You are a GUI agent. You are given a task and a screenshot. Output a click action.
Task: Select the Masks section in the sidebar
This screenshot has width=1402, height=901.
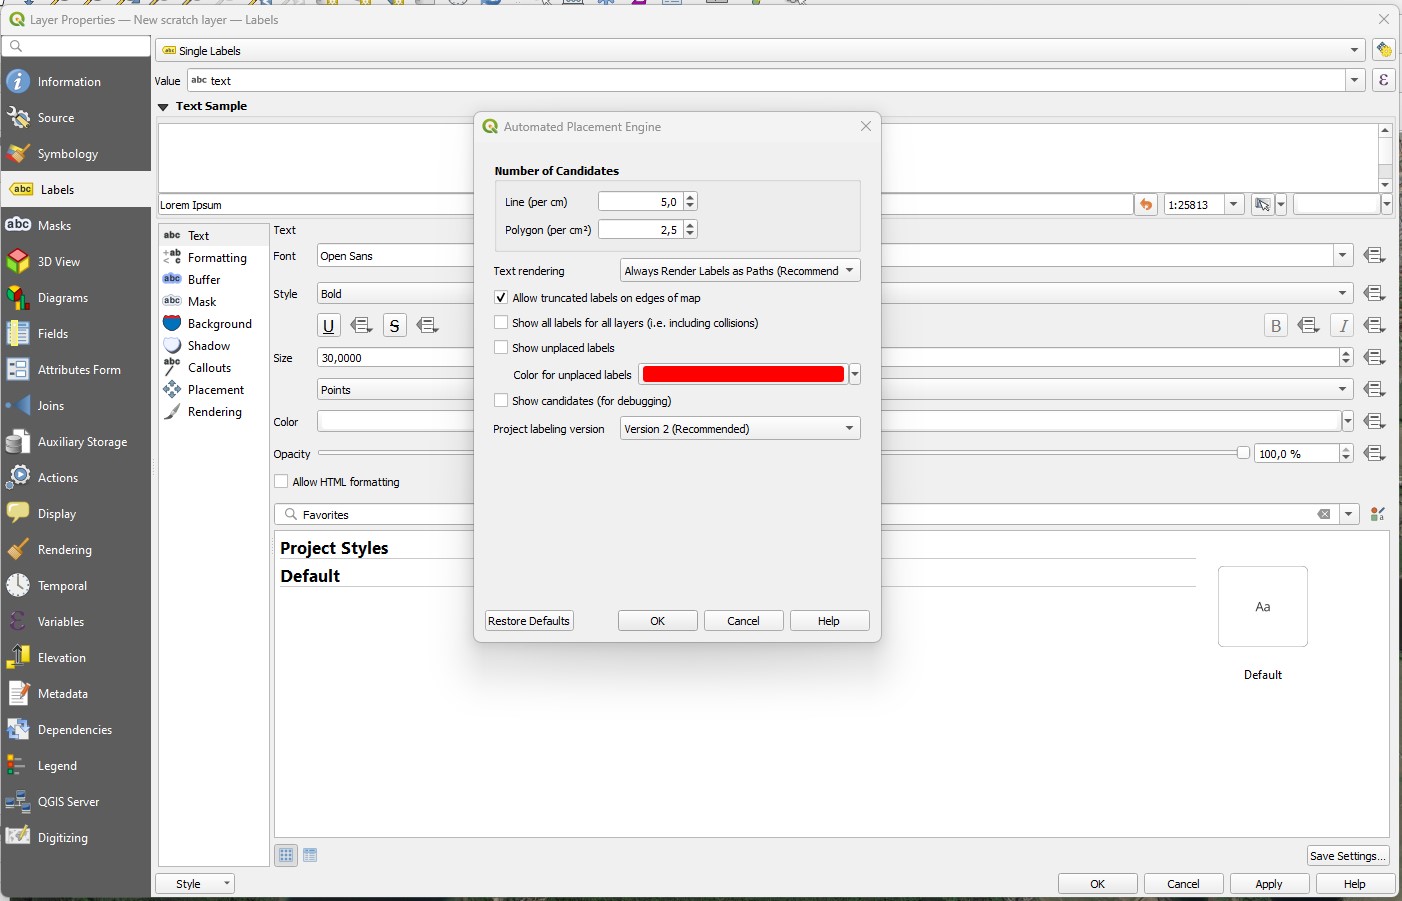pos(55,225)
